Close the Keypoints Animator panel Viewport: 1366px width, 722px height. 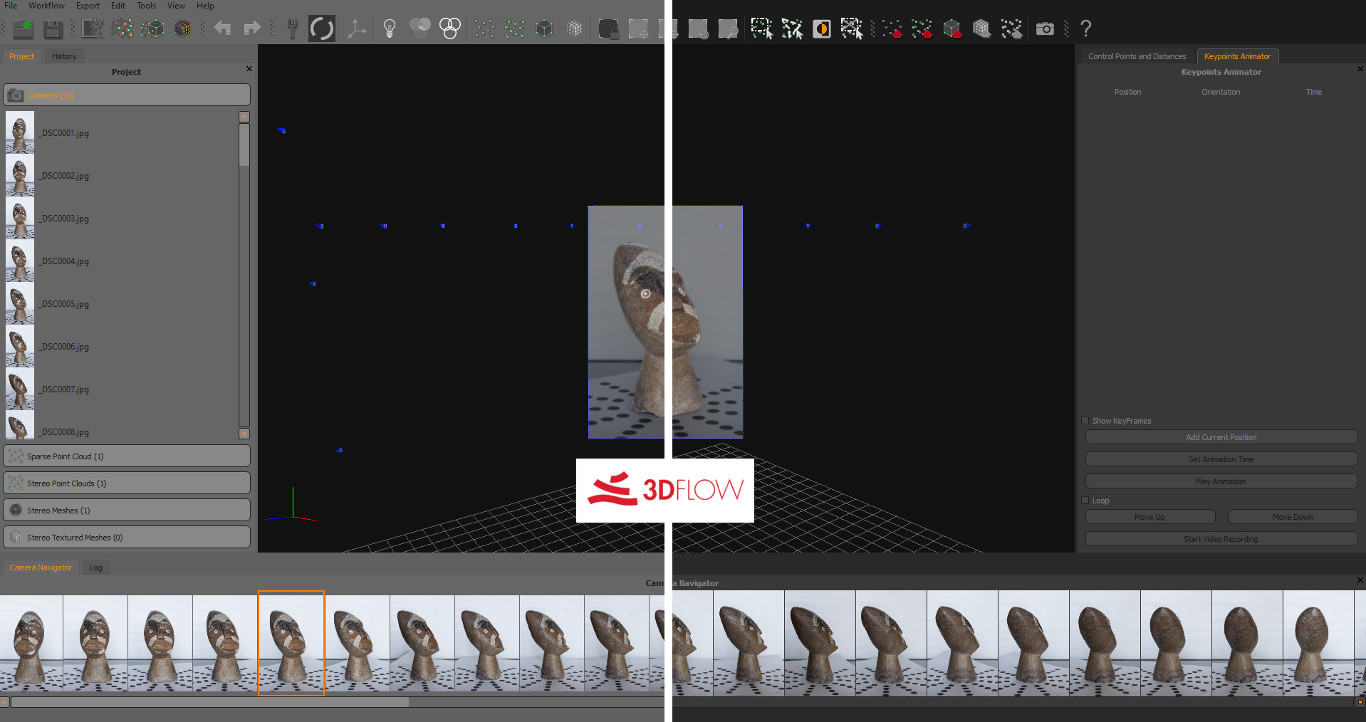[1360, 69]
